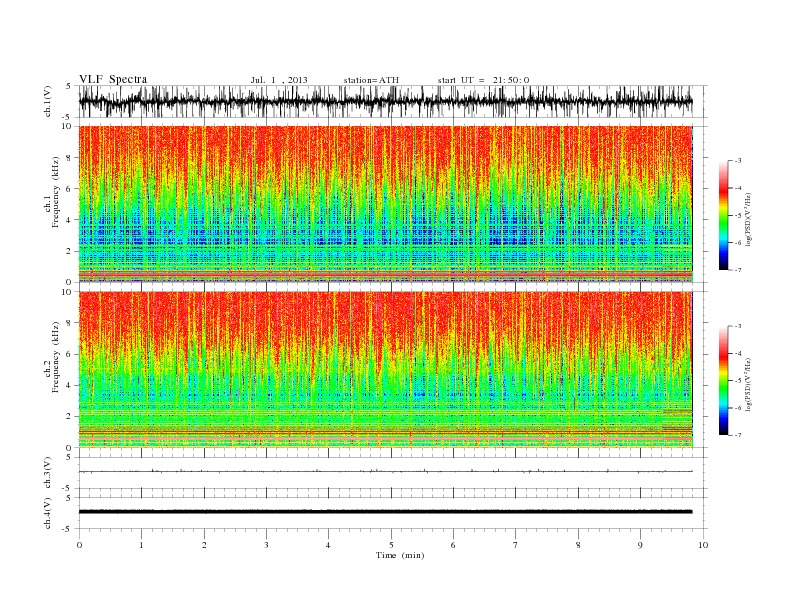792x612 pixels.
Task: Click the "-7" tick on upper colorbar
Action: click(738, 270)
